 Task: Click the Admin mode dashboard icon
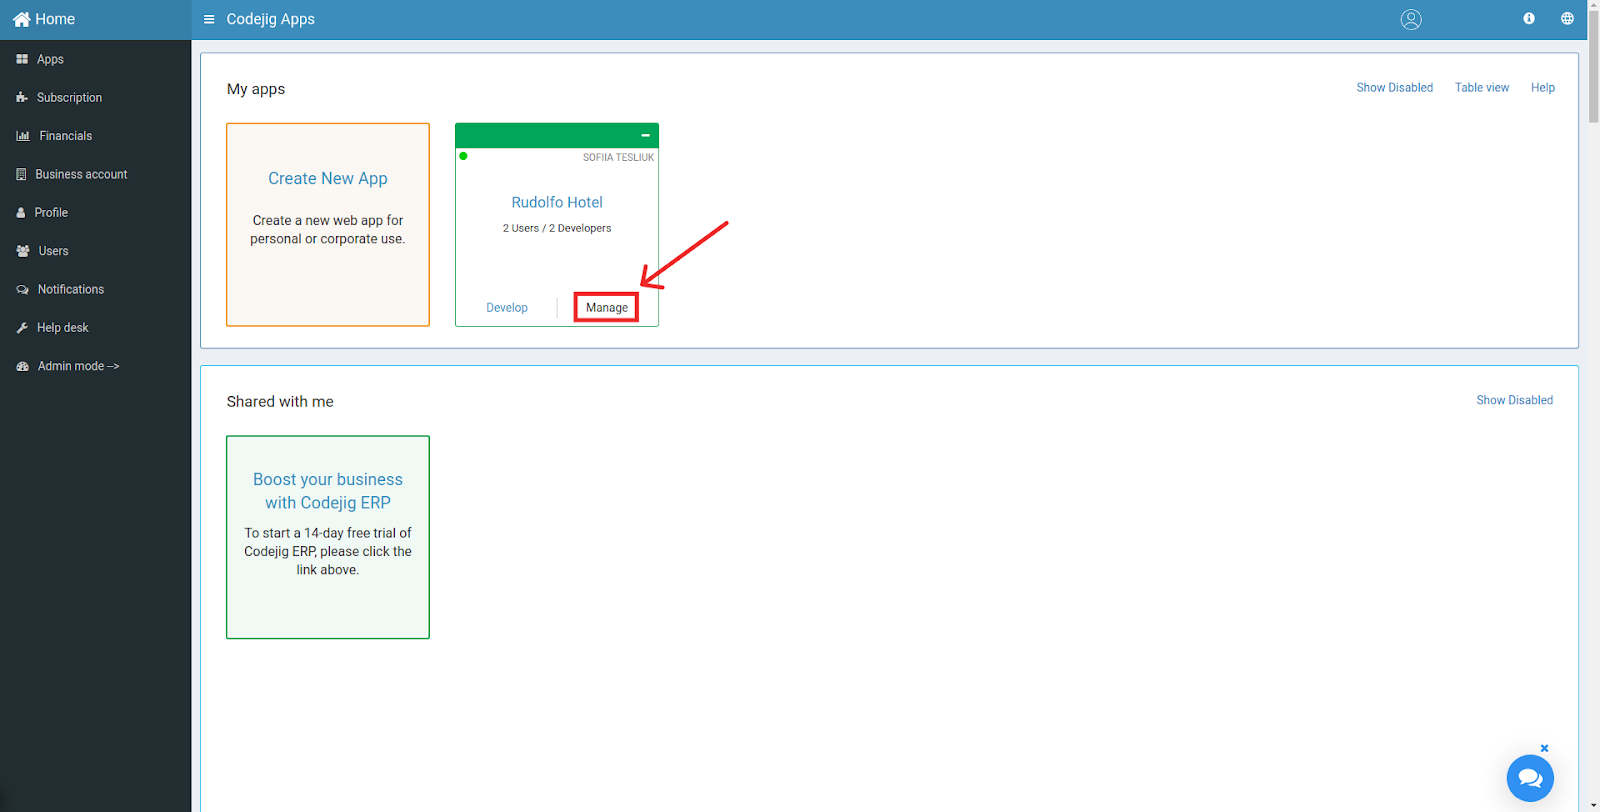pos(23,367)
